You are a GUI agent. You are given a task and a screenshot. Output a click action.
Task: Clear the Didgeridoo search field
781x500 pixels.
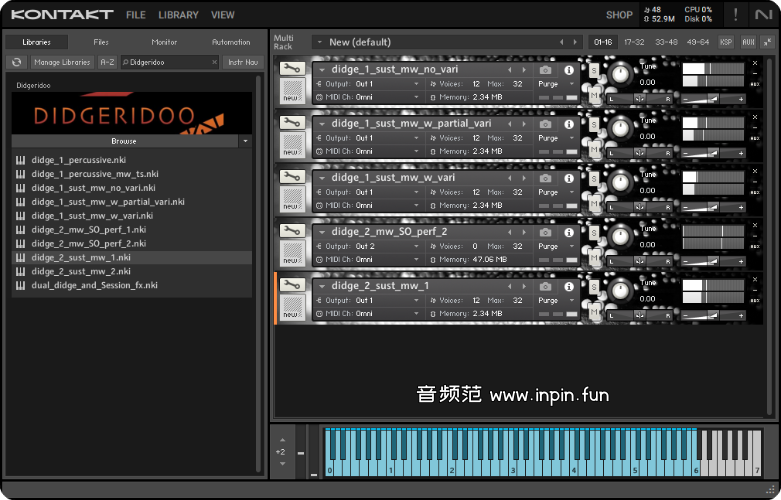214,62
